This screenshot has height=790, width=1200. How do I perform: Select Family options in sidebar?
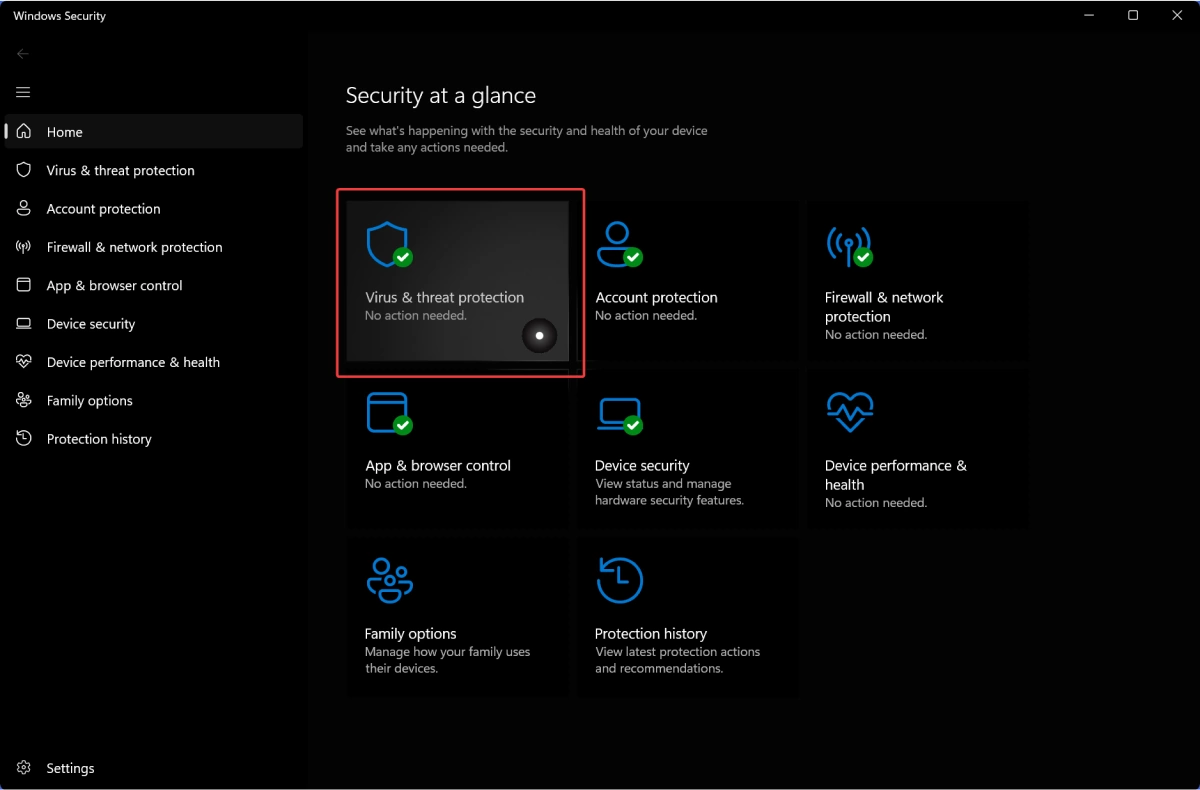pyautogui.click(x=154, y=400)
